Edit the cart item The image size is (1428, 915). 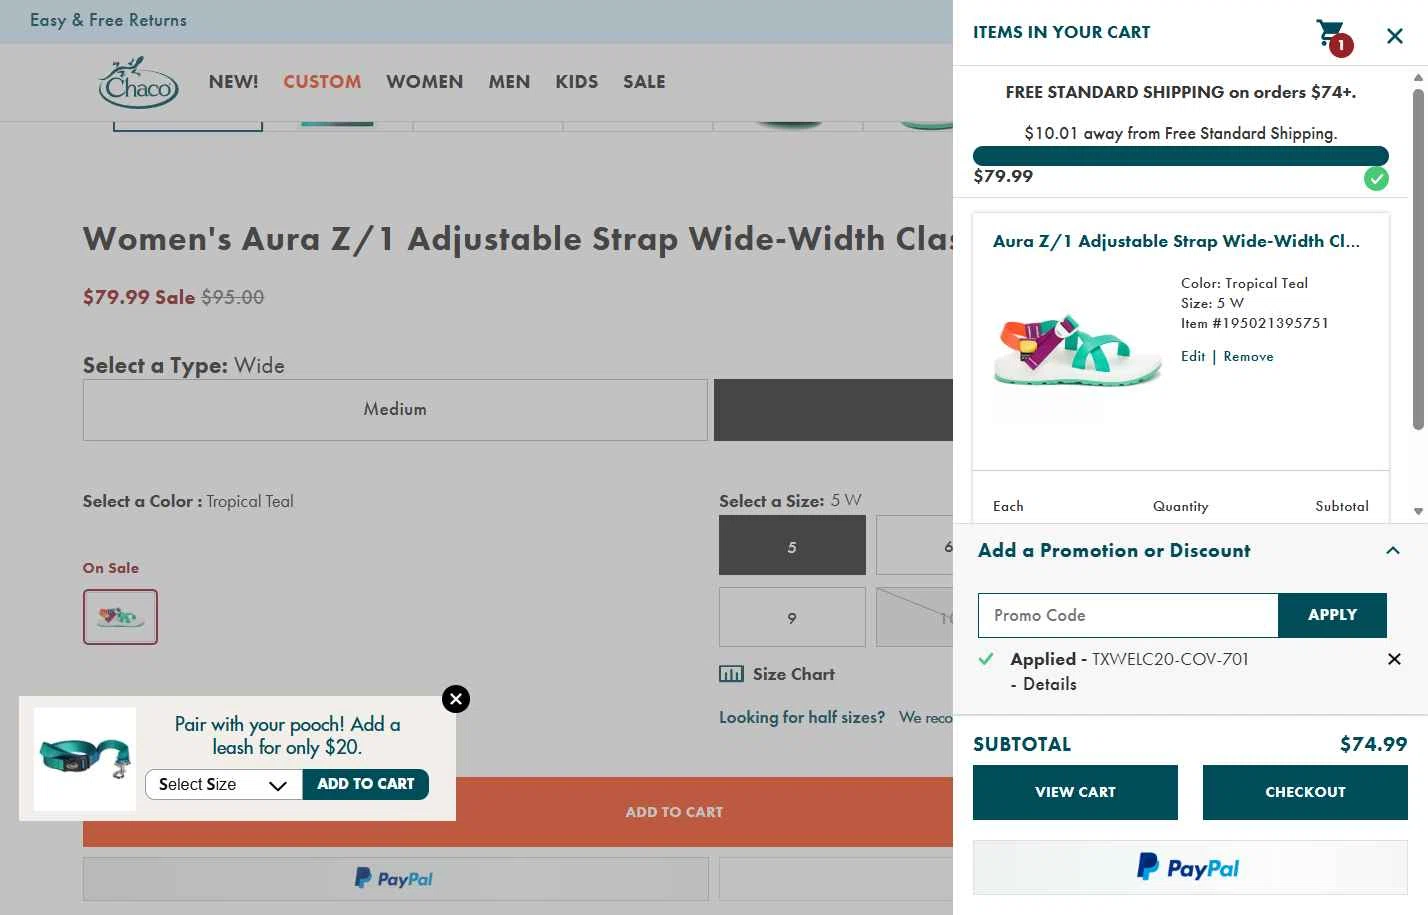click(1193, 356)
